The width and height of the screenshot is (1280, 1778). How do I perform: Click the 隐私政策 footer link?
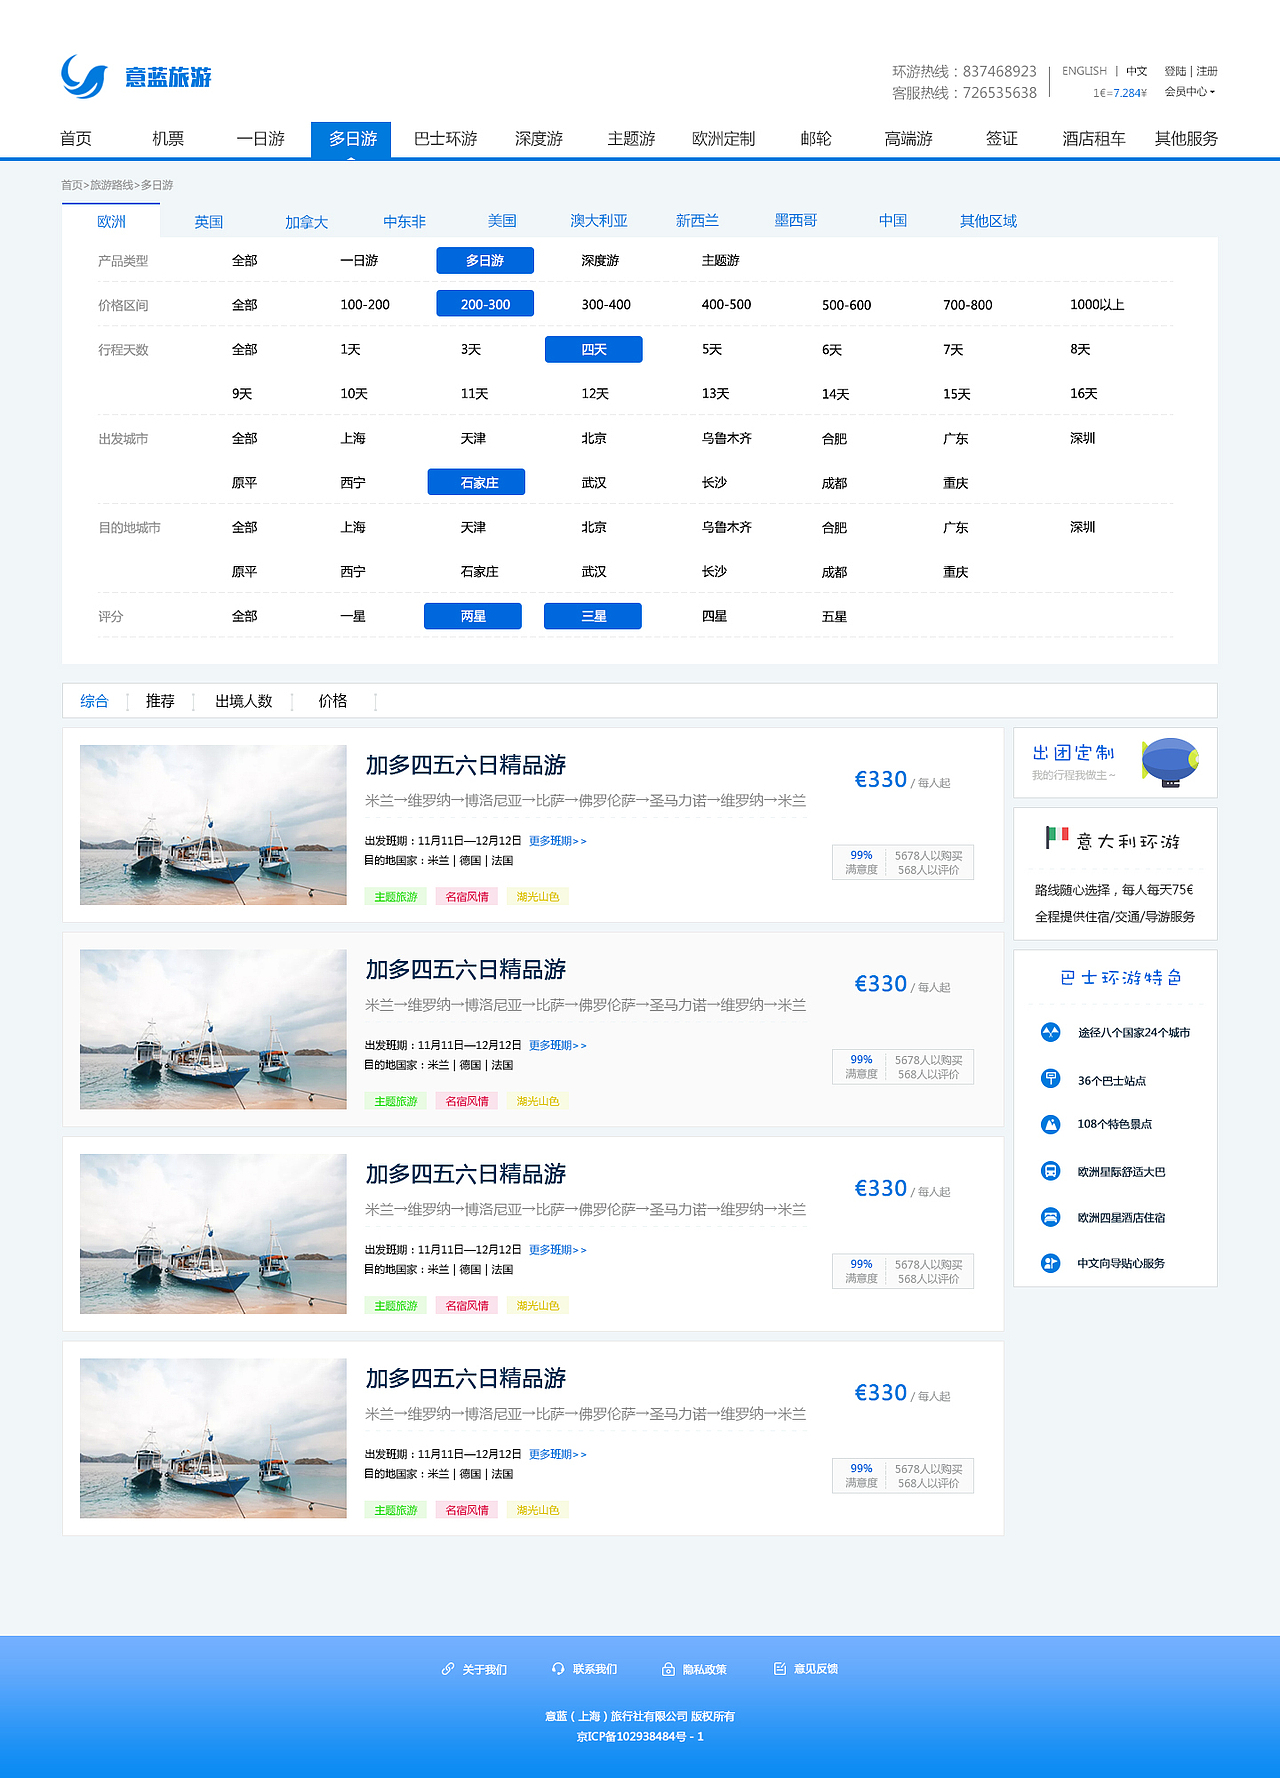click(x=704, y=1669)
